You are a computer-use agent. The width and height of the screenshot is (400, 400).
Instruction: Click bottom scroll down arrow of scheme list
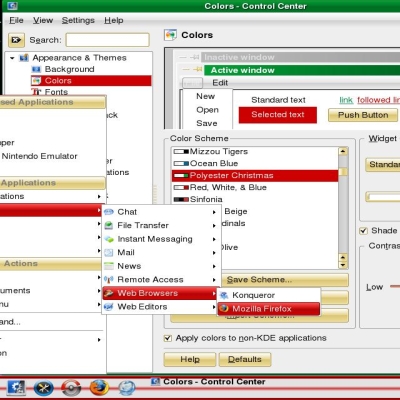343,265
